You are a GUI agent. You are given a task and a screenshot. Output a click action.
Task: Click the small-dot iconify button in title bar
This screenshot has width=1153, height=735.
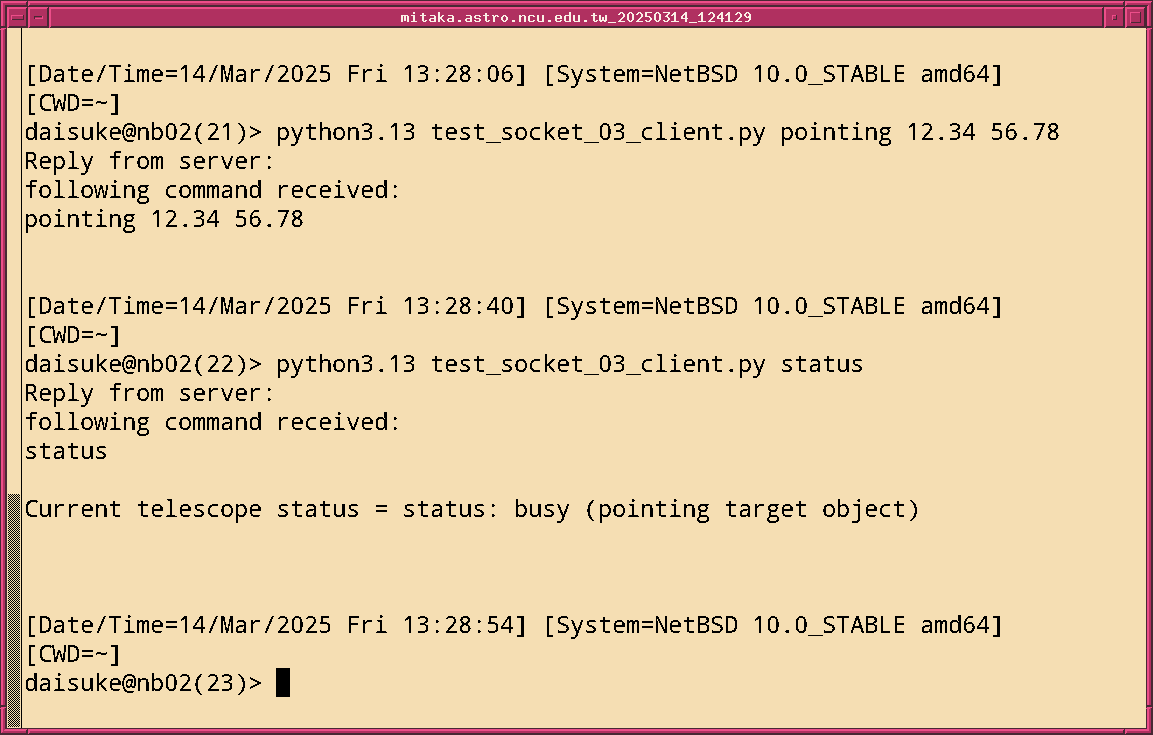click(x=1115, y=17)
